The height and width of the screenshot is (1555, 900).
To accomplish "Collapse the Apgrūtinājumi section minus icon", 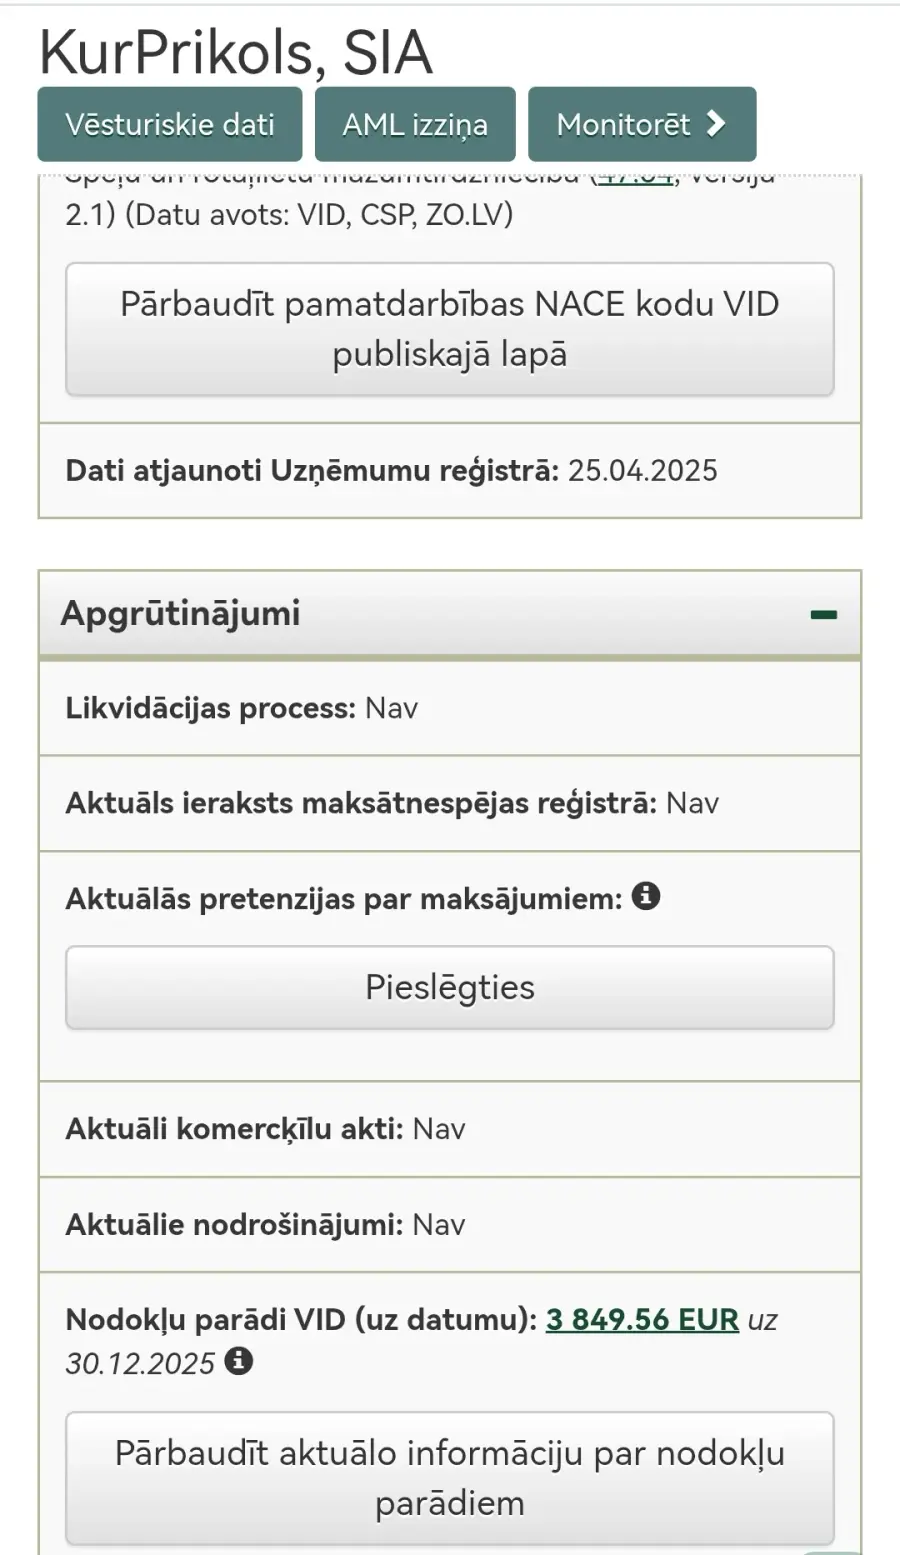I will [823, 615].
